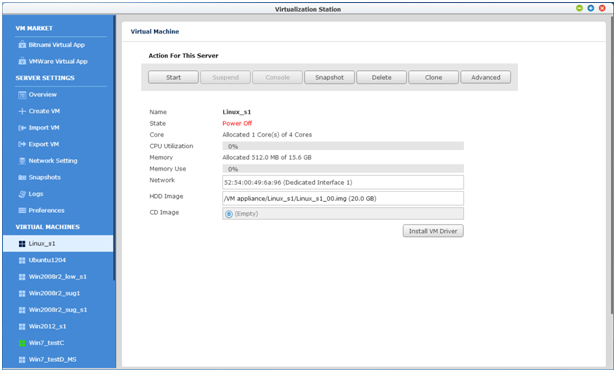The width and height of the screenshot is (616, 372).
Task: Click the SERVER SETTINGS section header
Action: 45,78
